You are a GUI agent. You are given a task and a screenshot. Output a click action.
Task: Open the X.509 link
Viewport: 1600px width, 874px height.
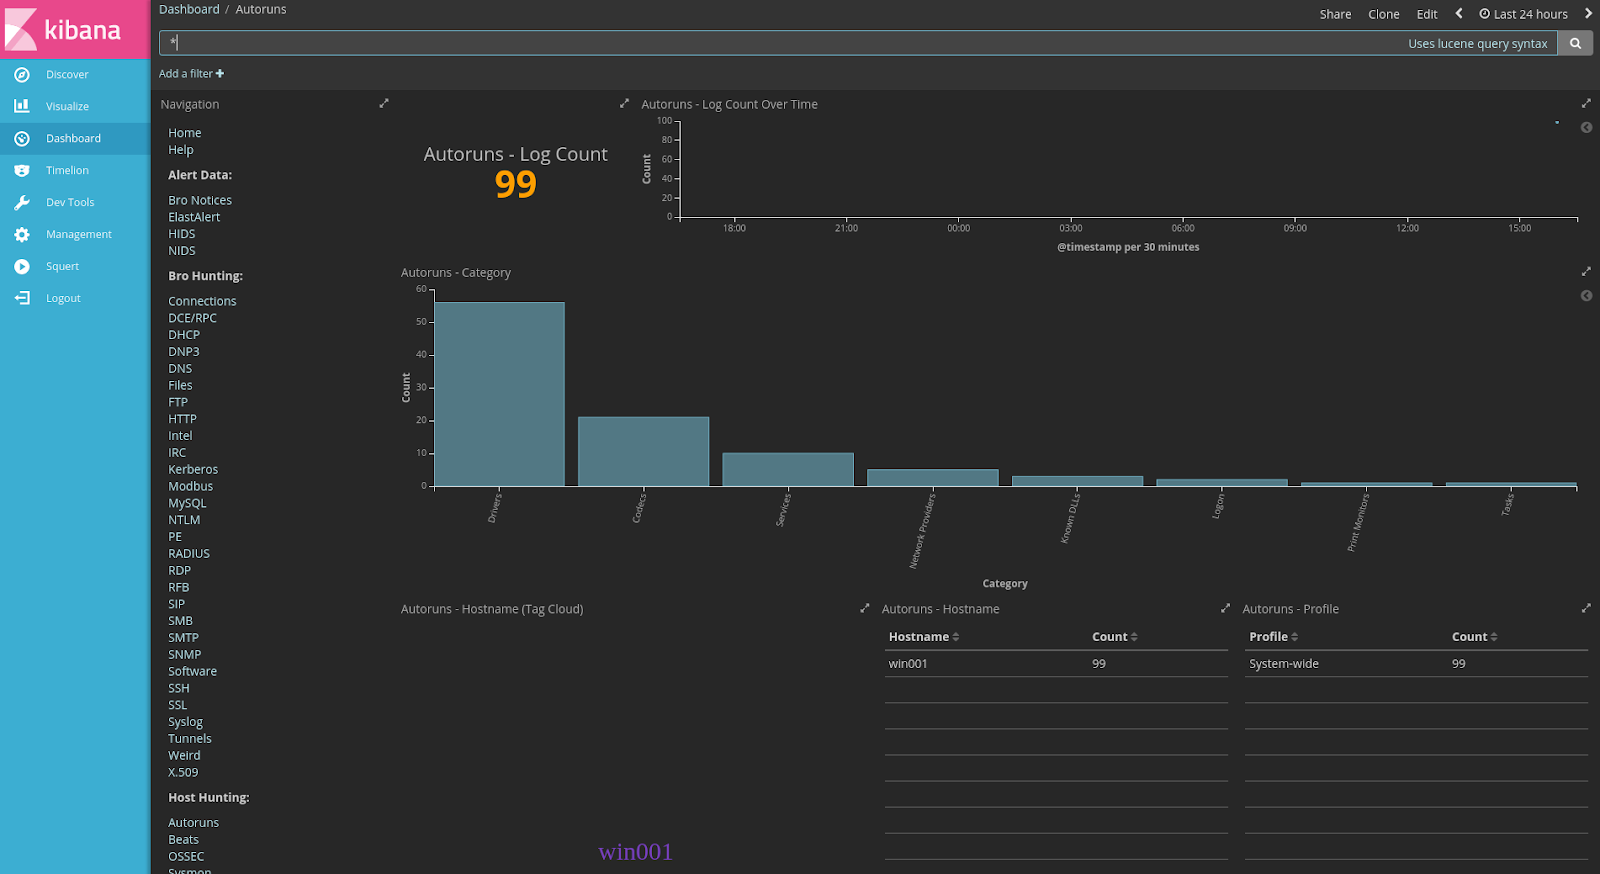click(x=183, y=772)
